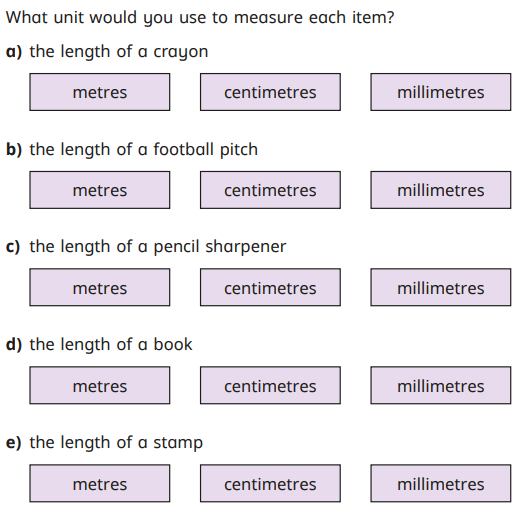
Task: Pick millimetres for the pencil sharpener
Action: coord(441,287)
